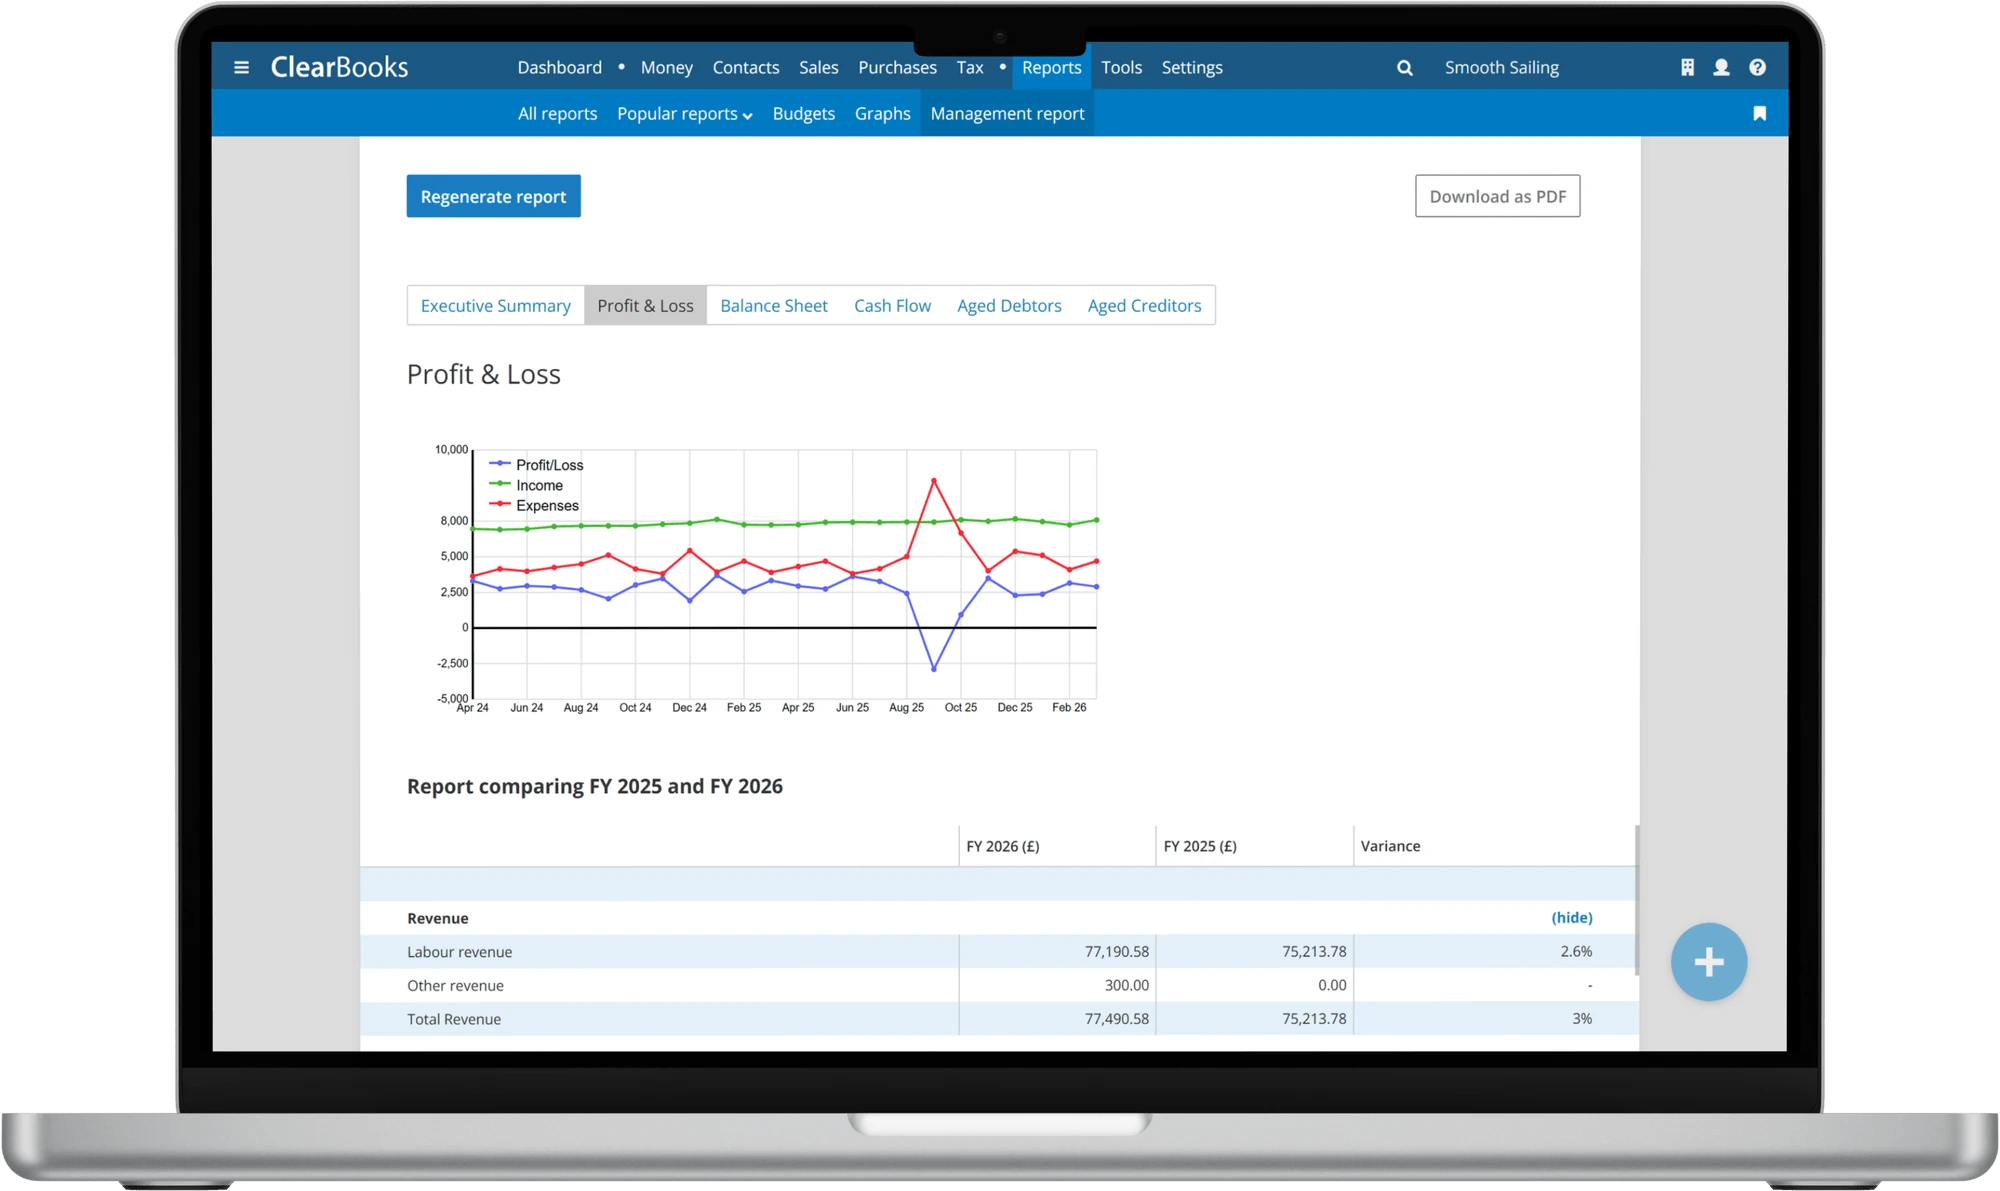The height and width of the screenshot is (1191, 2000).
Task: Open the Contacts menu
Action: [x=745, y=67]
